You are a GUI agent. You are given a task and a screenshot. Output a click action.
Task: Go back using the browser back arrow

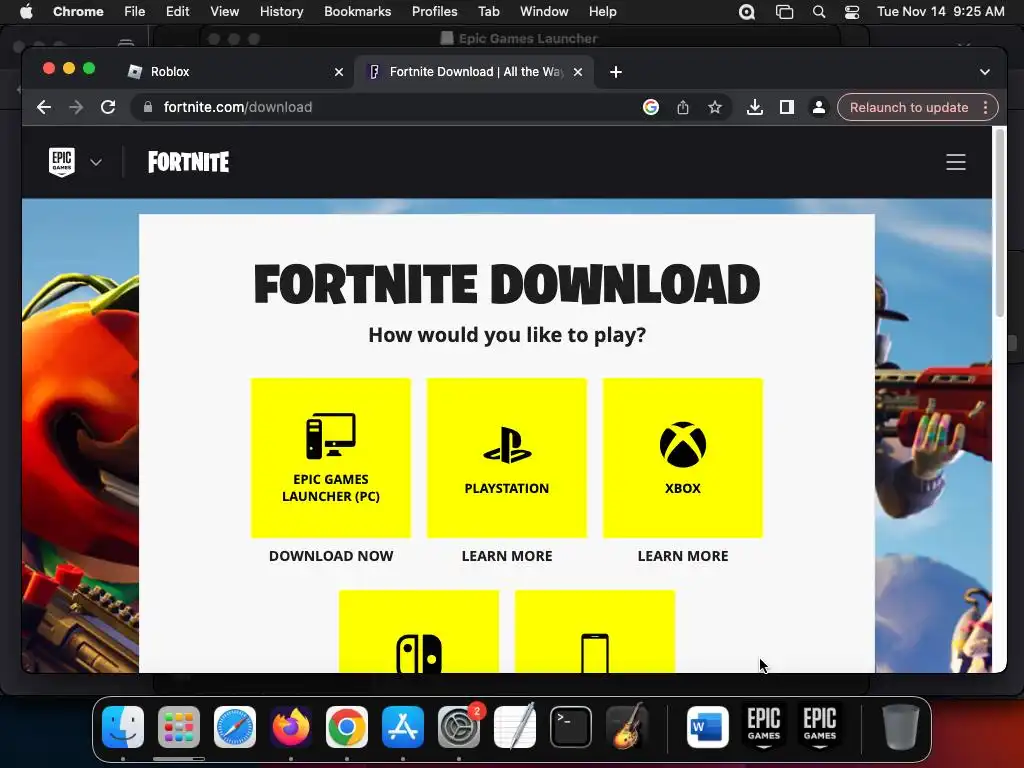pos(44,107)
